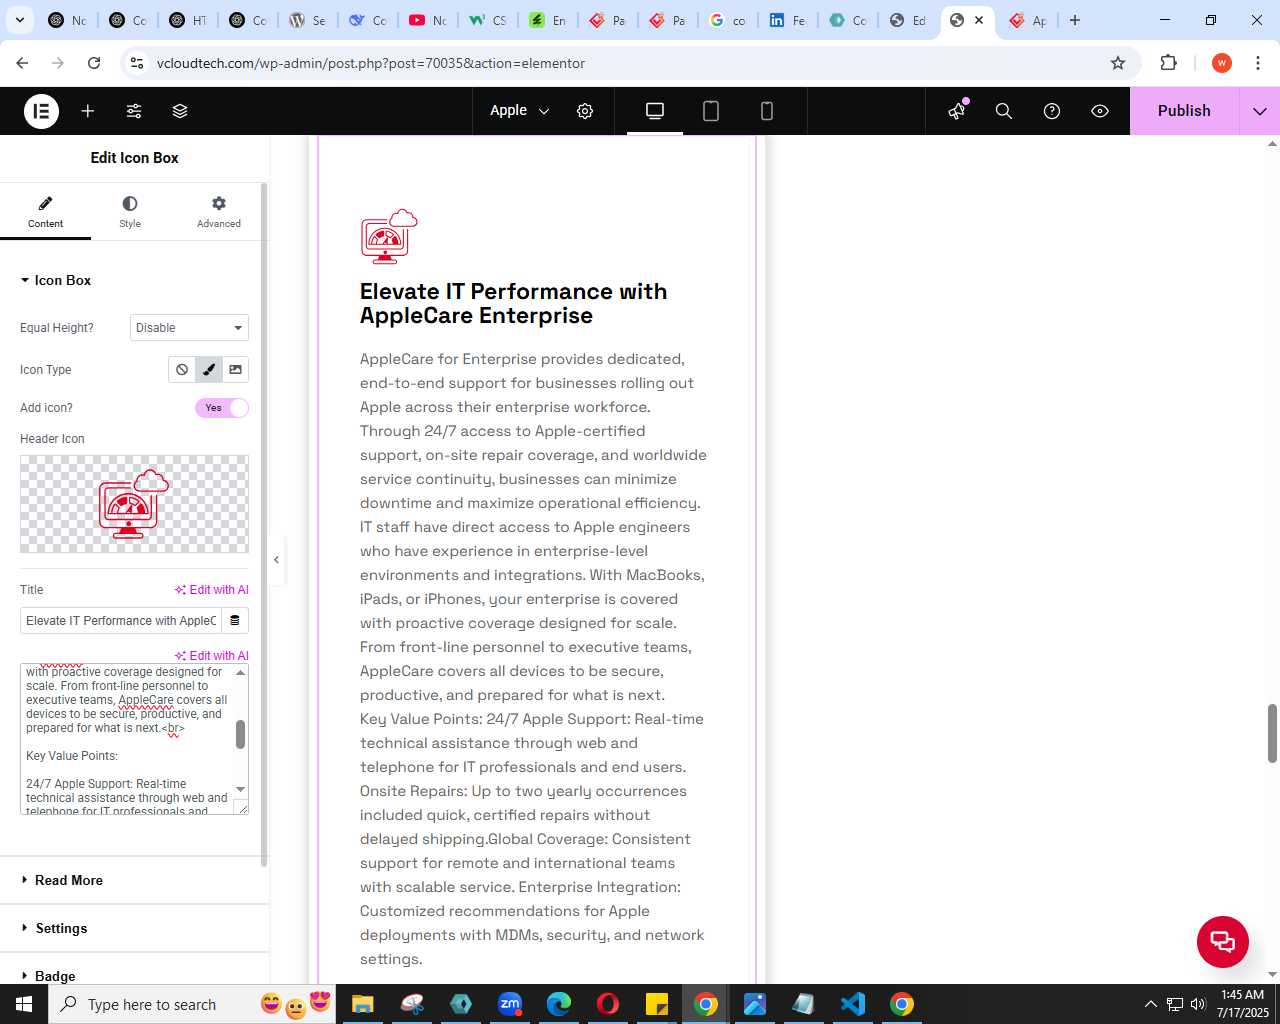Click the icon box image in preview
The height and width of the screenshot is (1024, 1280).
[x=389, y=237]
